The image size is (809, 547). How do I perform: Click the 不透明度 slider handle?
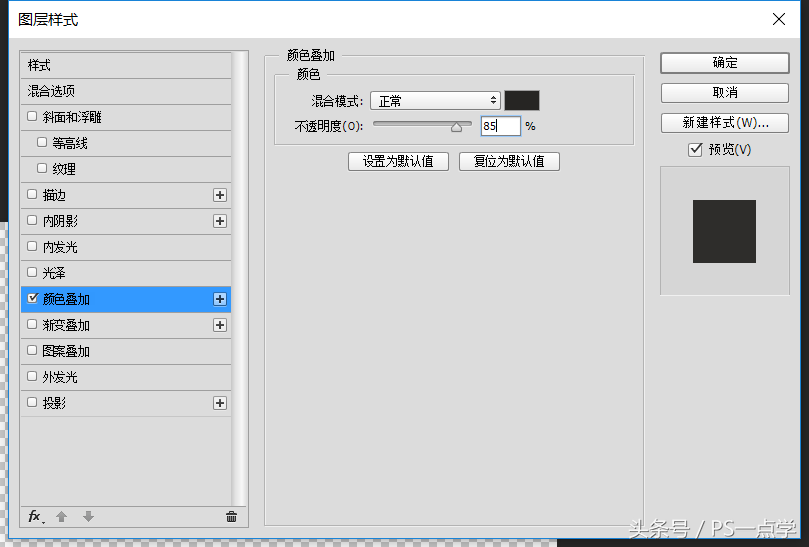(456, 127)
